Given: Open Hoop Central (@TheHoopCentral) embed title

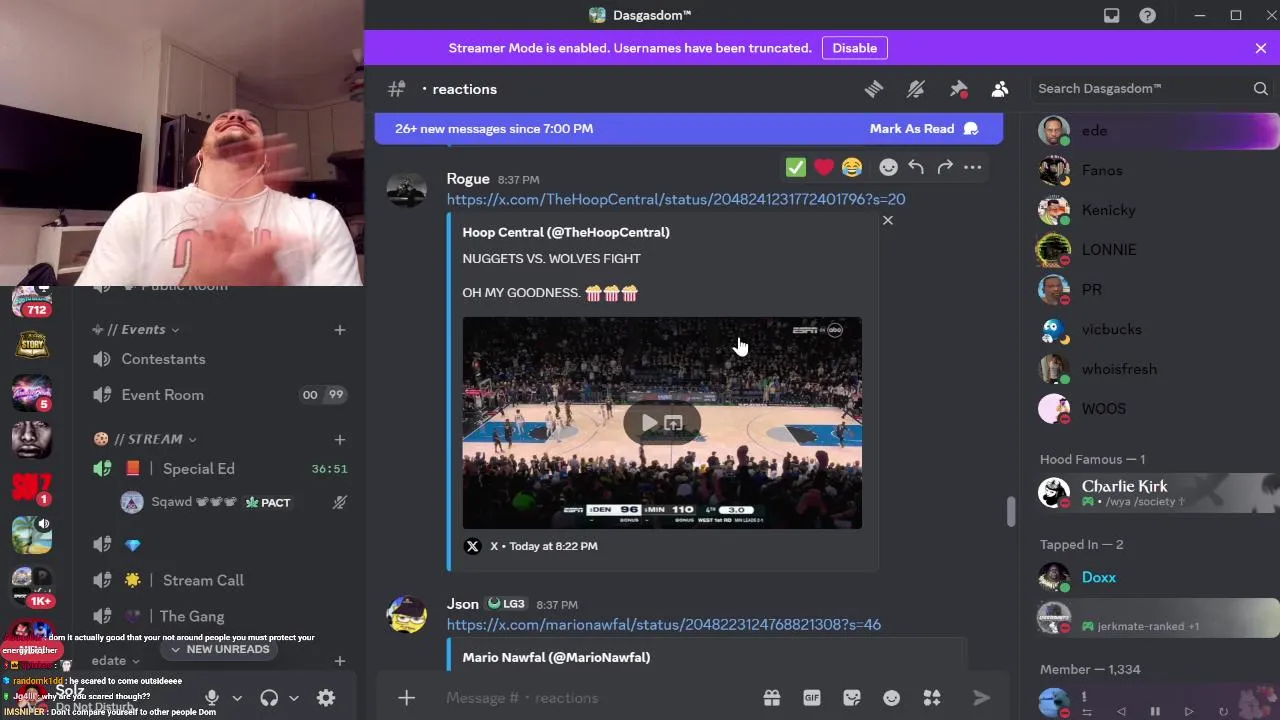Looking at the screenshot, I should point(566,232).
